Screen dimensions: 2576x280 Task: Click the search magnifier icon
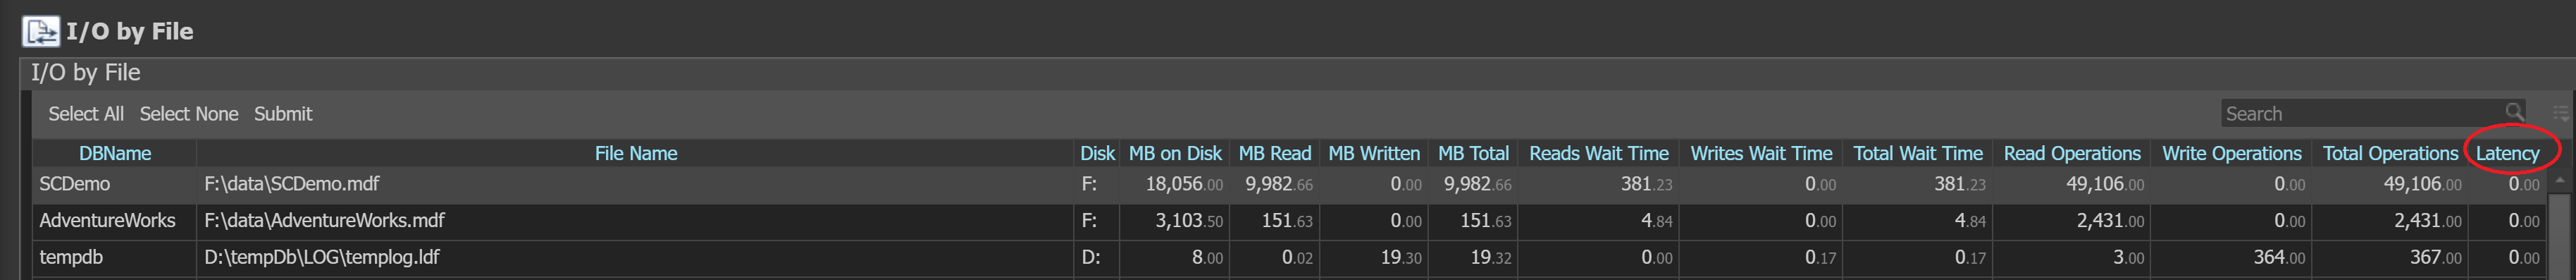click(x=2514, y=112)
